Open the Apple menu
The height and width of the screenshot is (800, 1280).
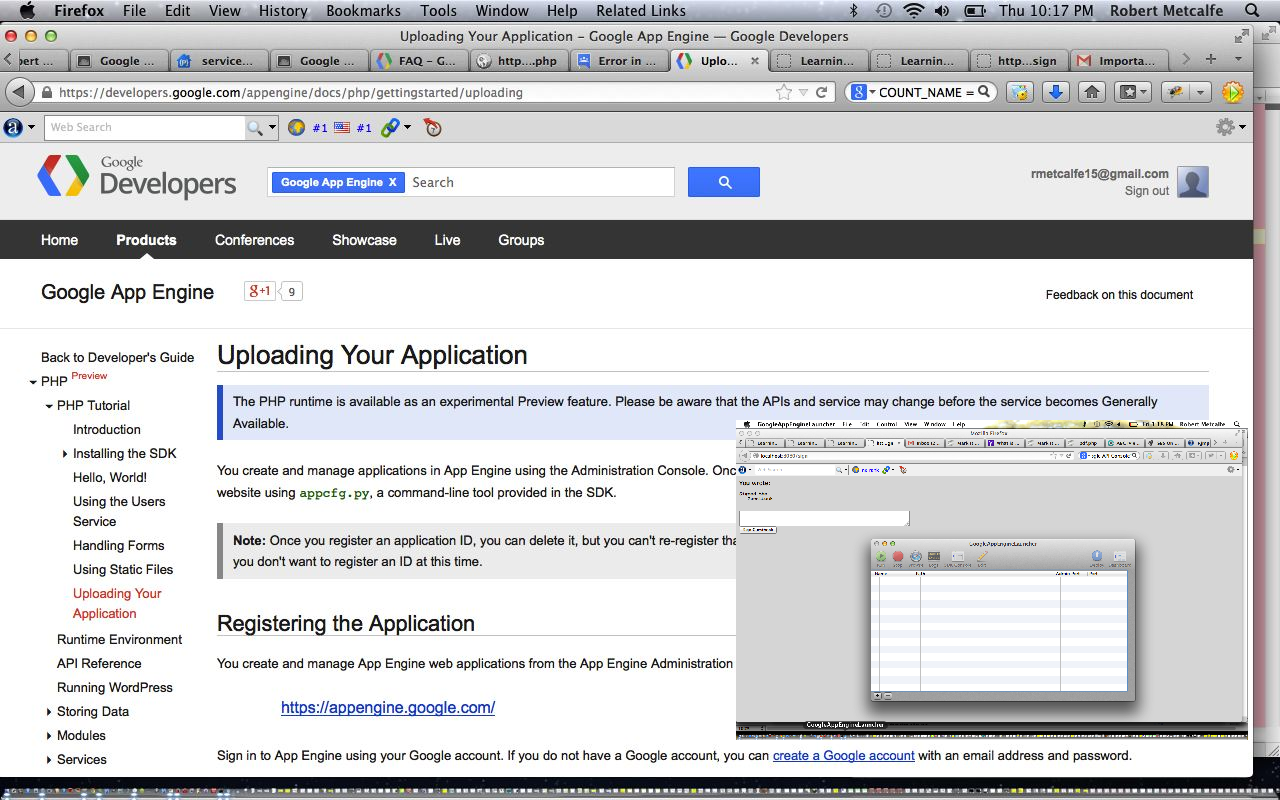(x=27, y=11)
